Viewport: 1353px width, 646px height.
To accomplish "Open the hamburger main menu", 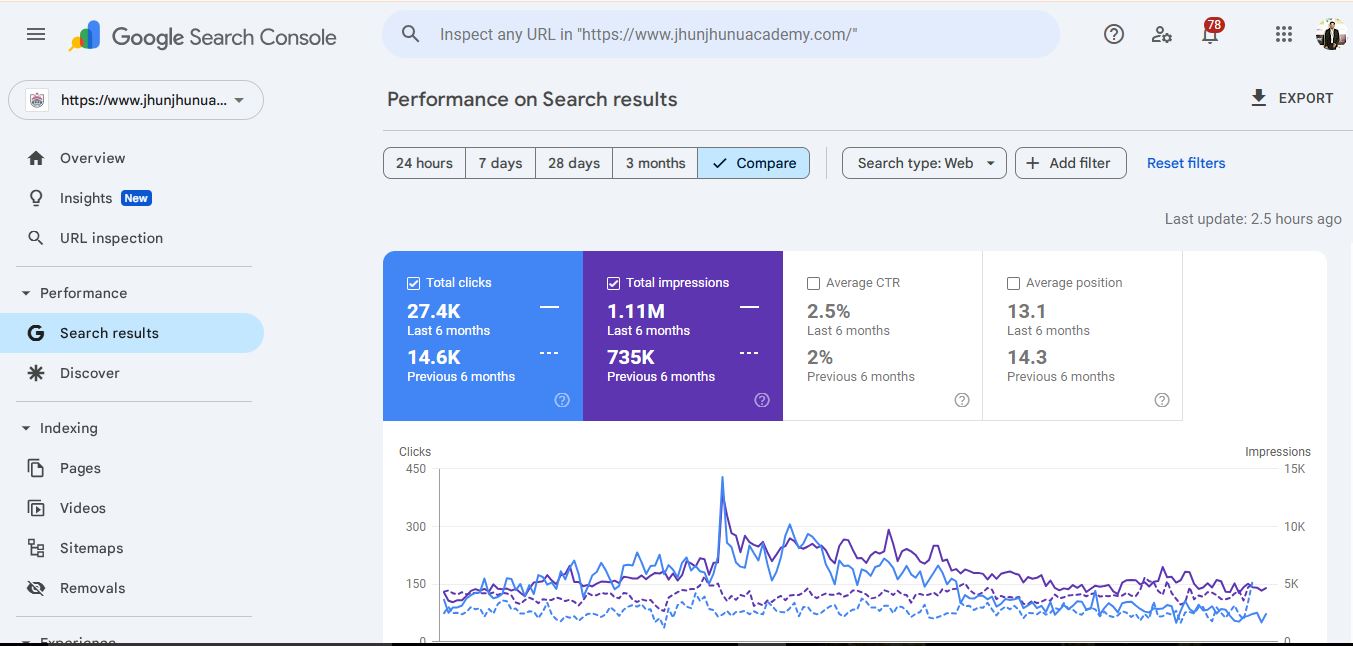I will coord(36,34).
